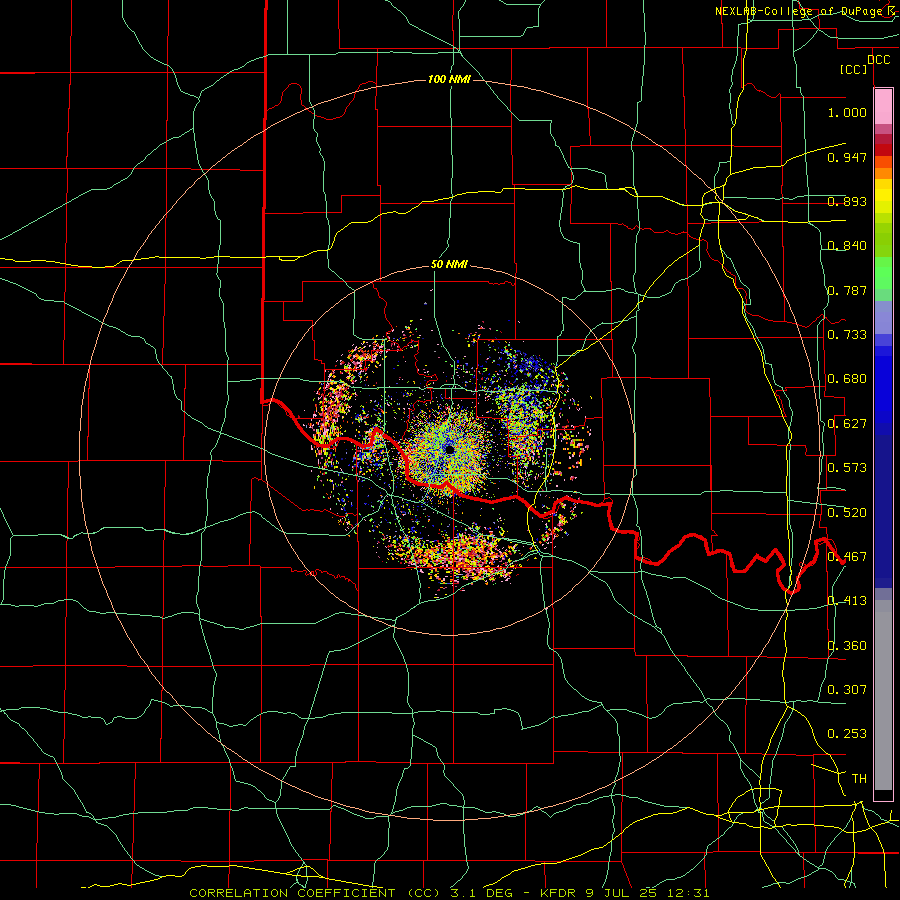Click the dark blue color bar section
This screenshot has width=900, height=900.
[x=883, y=511]
